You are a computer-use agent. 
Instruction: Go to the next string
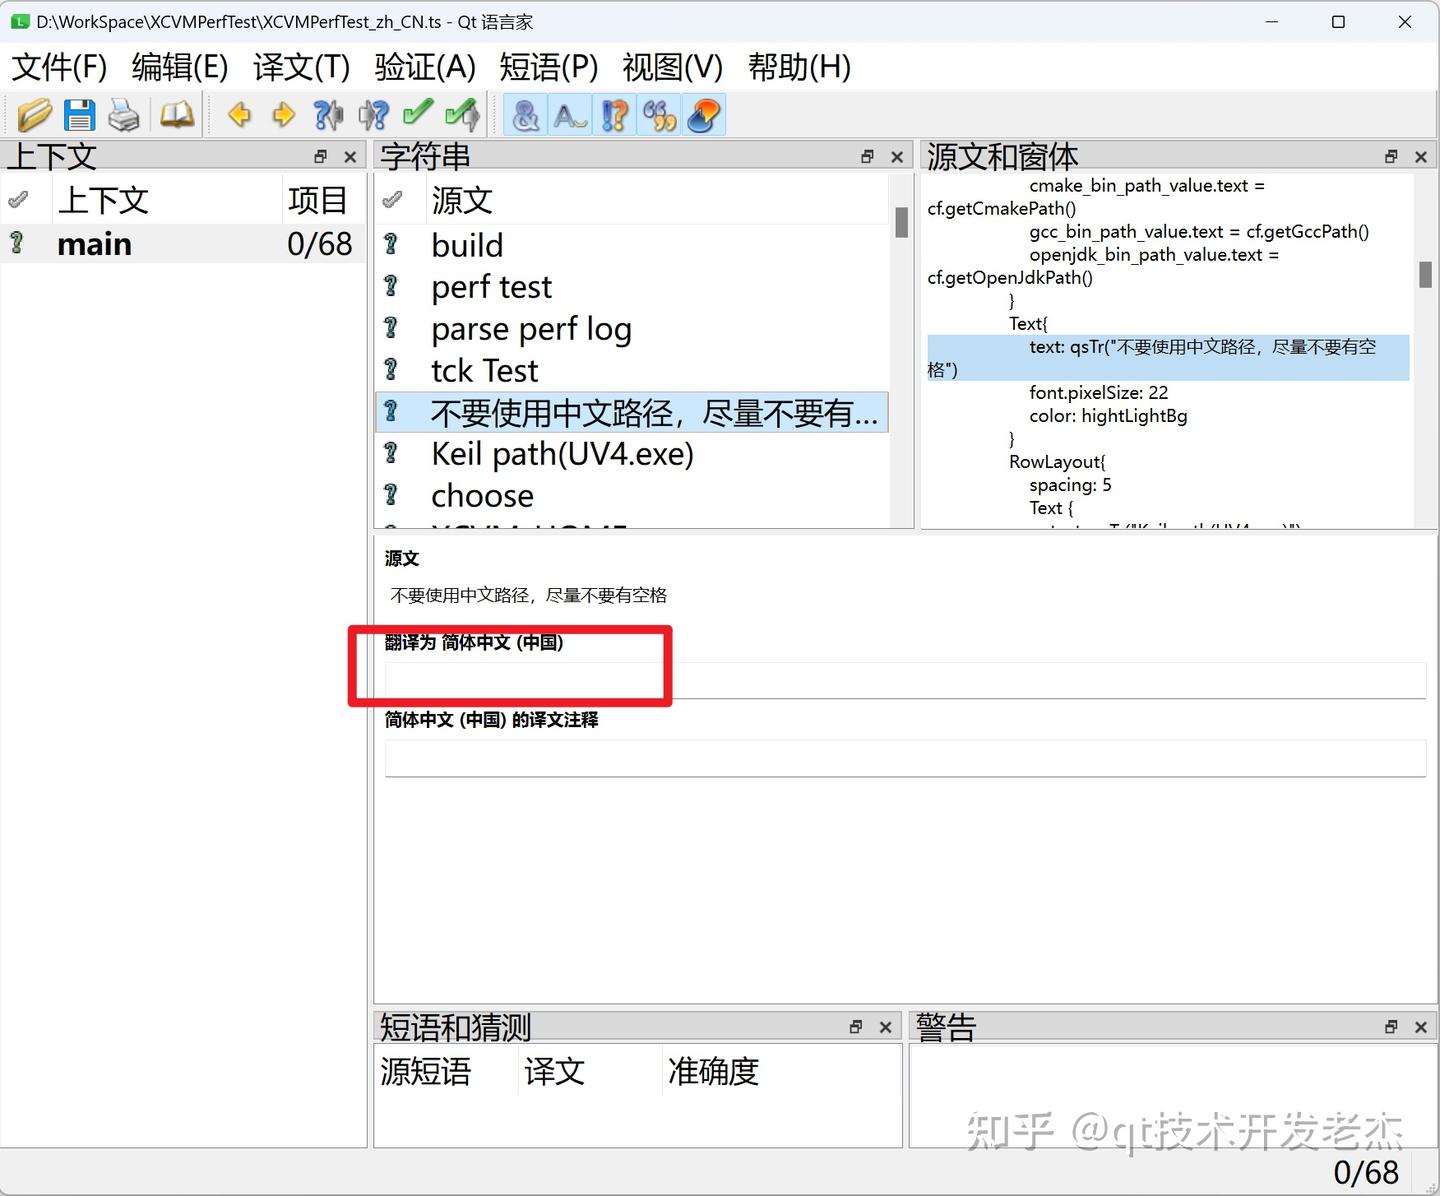(283, 115)
